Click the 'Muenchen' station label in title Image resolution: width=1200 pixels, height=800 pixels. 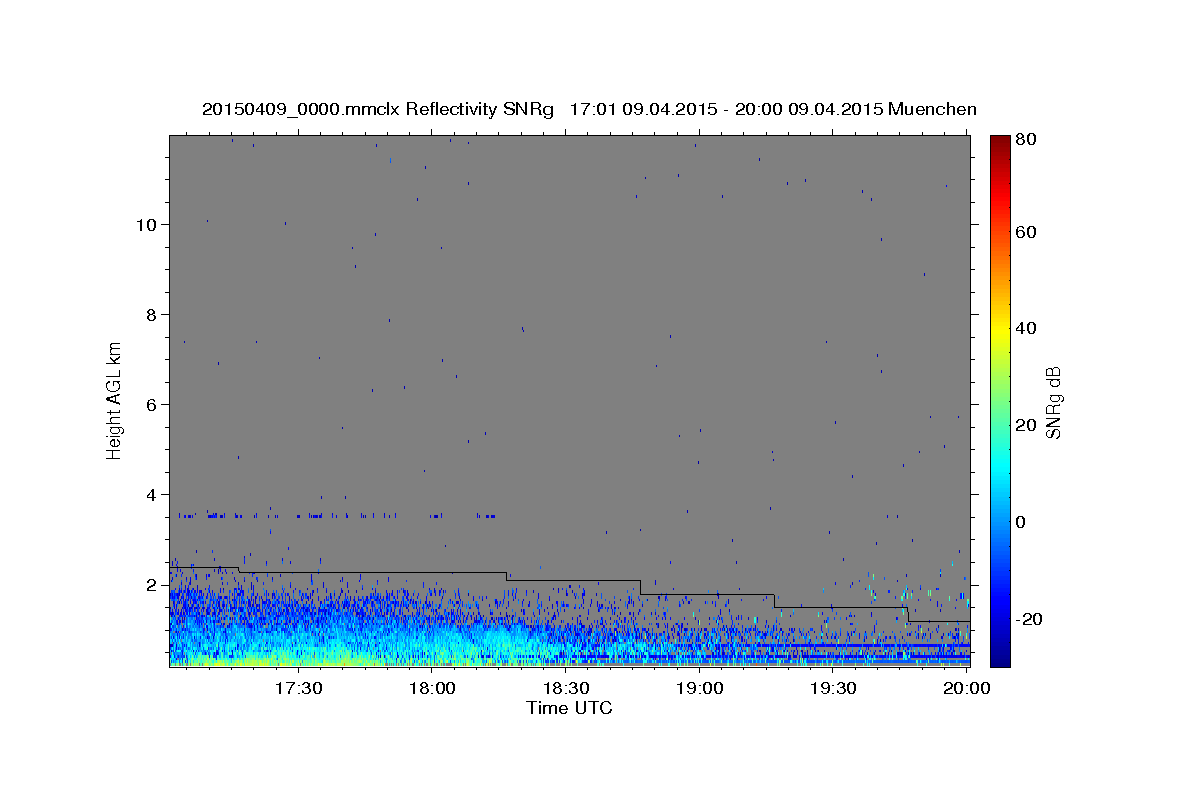[933, 110]
